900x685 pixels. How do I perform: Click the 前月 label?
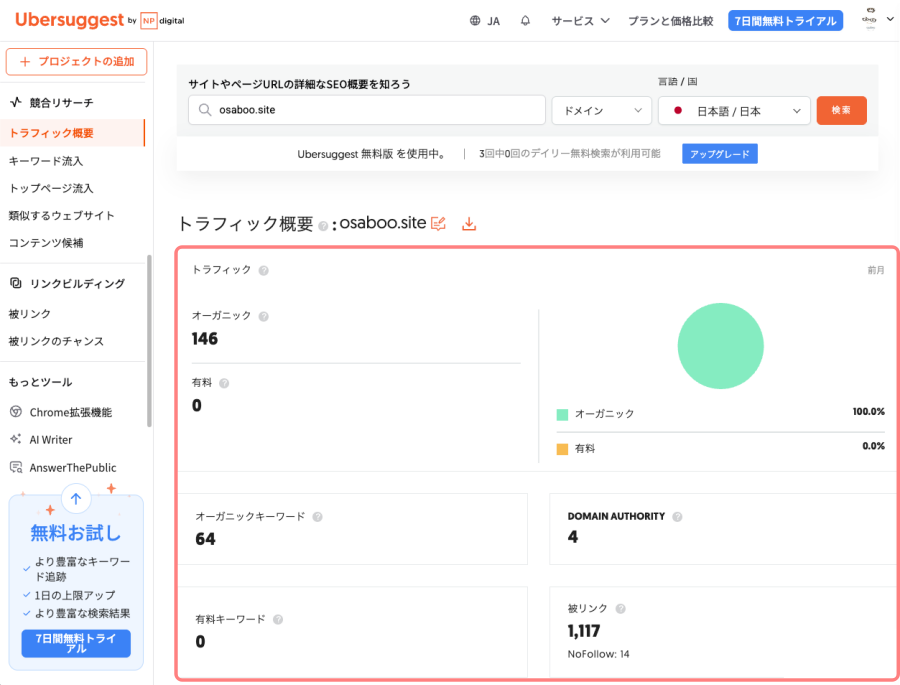(876, 270)
